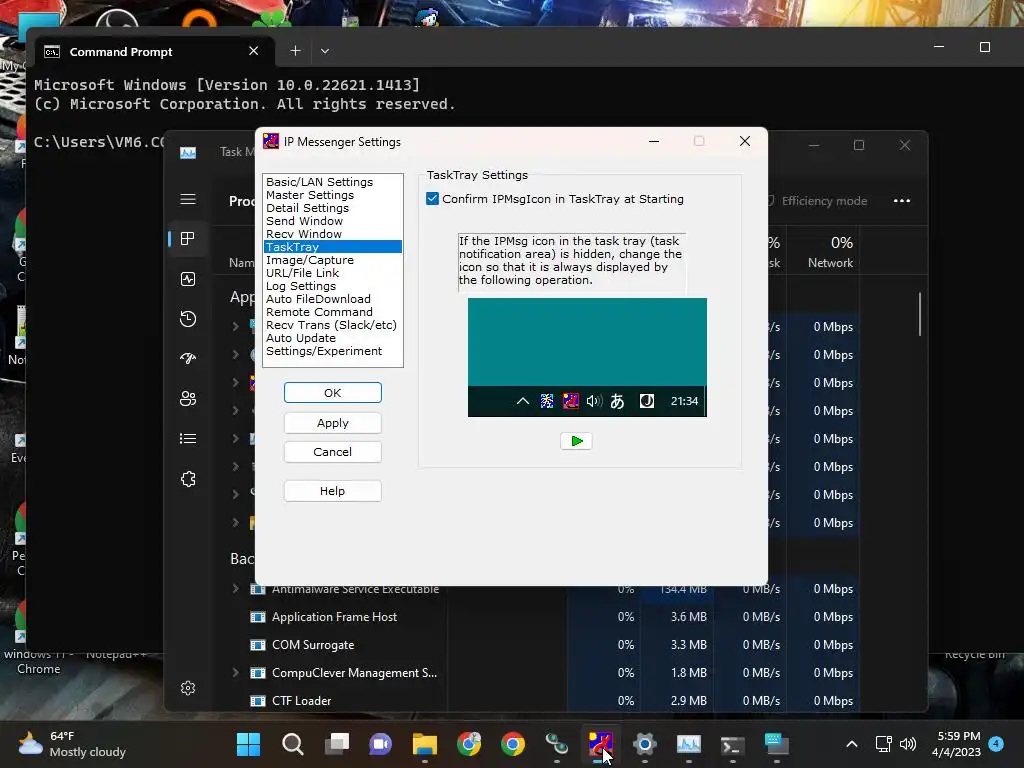Open Chat app from taskbar
Image resolution: width=1024 pixels, height=768 pixels.
[x=381, y=744]
